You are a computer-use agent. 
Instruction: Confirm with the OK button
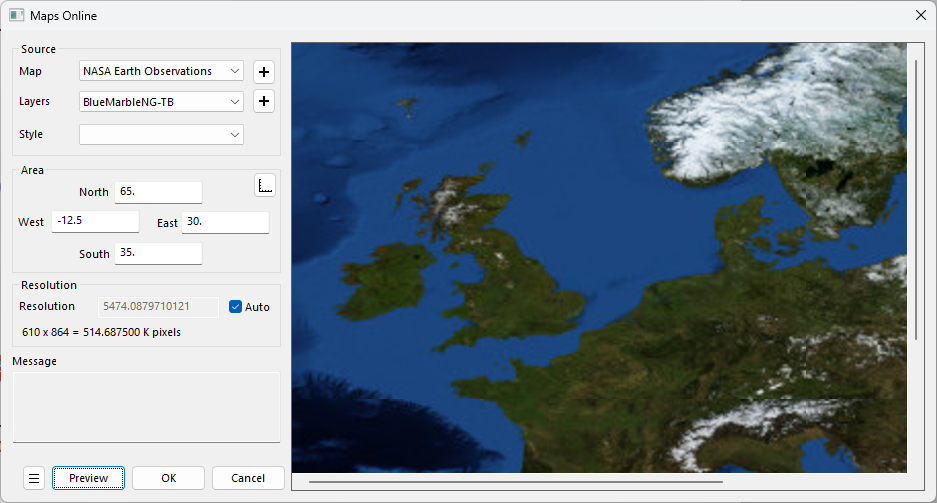click(x=169, y=478)
